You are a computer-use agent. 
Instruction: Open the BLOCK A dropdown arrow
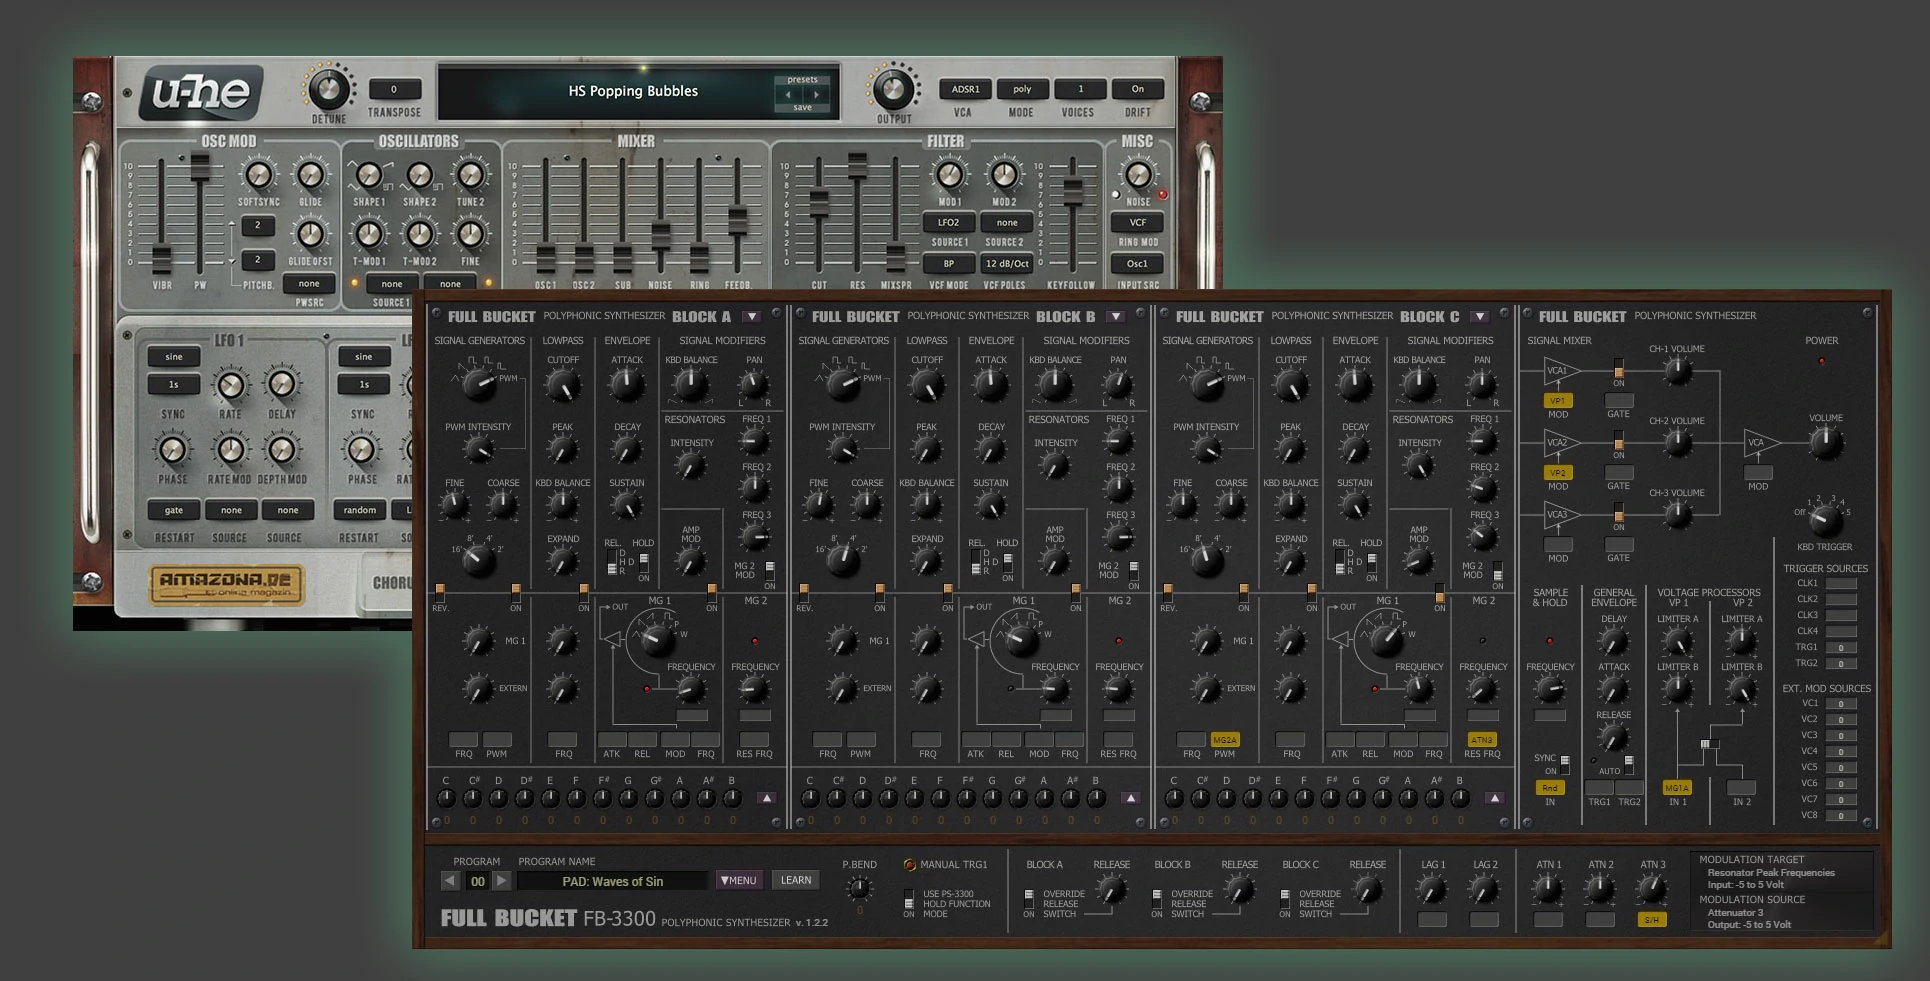[x=751, y=317]
